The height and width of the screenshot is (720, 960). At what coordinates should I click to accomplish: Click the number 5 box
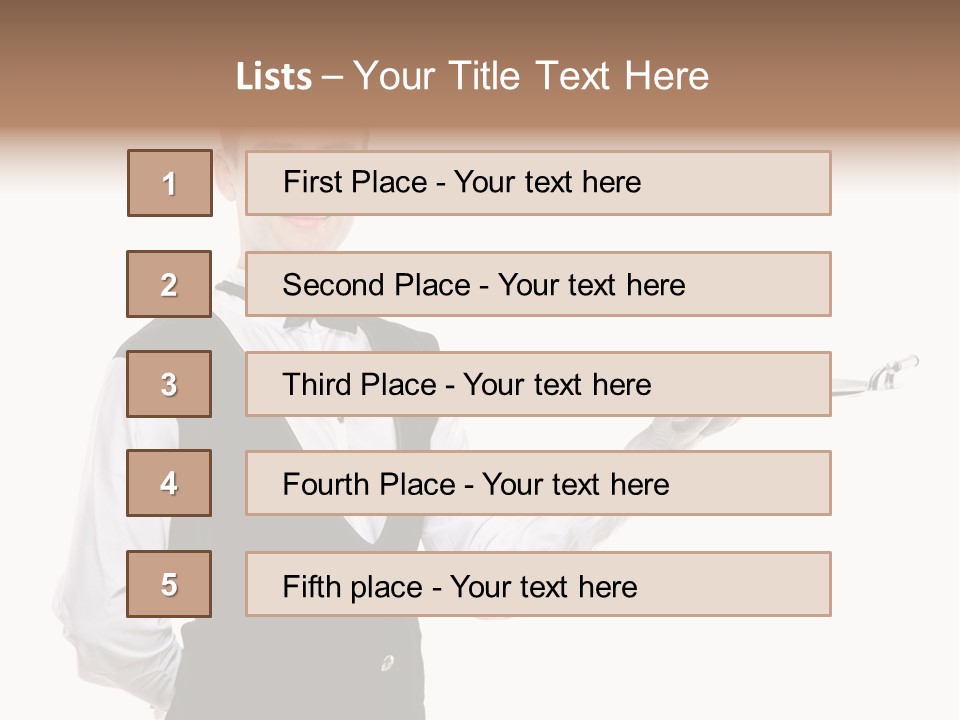point(170,584)
